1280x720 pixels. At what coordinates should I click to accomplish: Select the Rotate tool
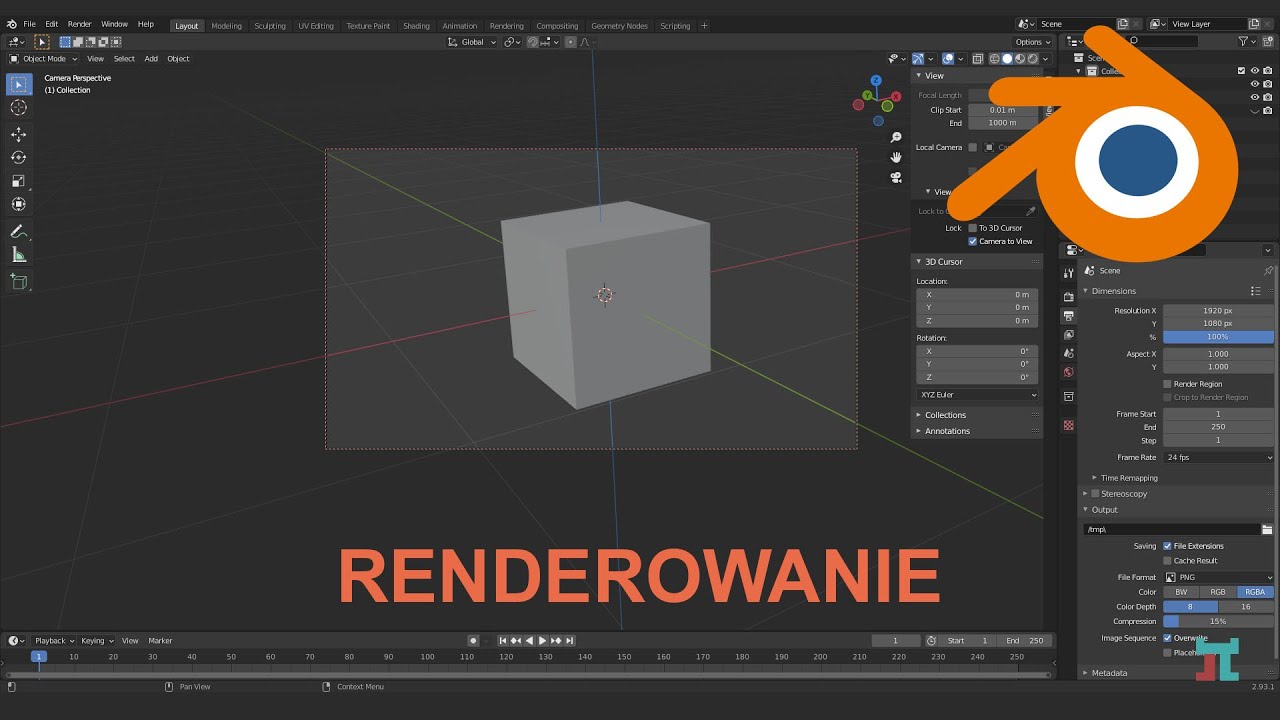point(18,157)
